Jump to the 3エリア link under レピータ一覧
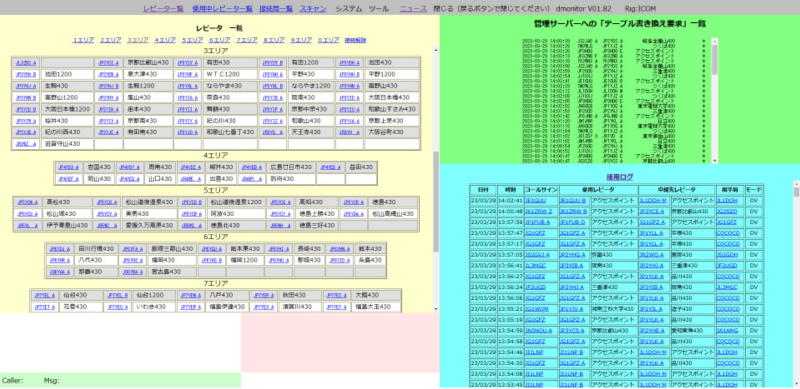This screenshot has height=389, width=800. (x=138, y=40)
